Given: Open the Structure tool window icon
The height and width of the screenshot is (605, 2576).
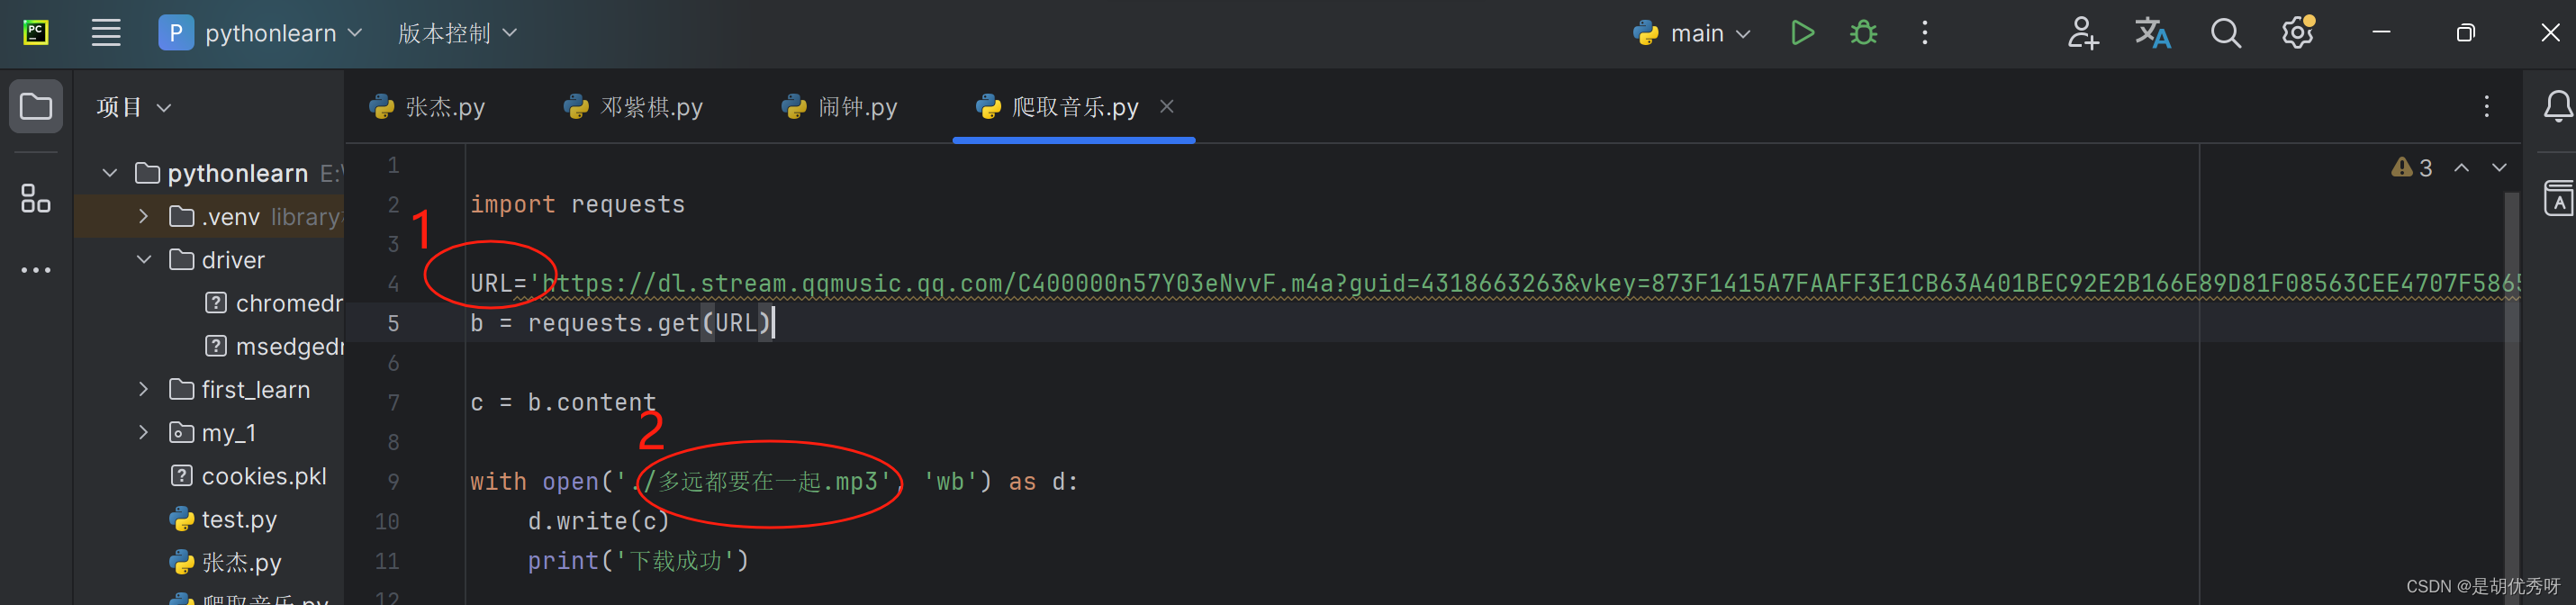Looking at the screenshot, I should [x=36, y=198].
